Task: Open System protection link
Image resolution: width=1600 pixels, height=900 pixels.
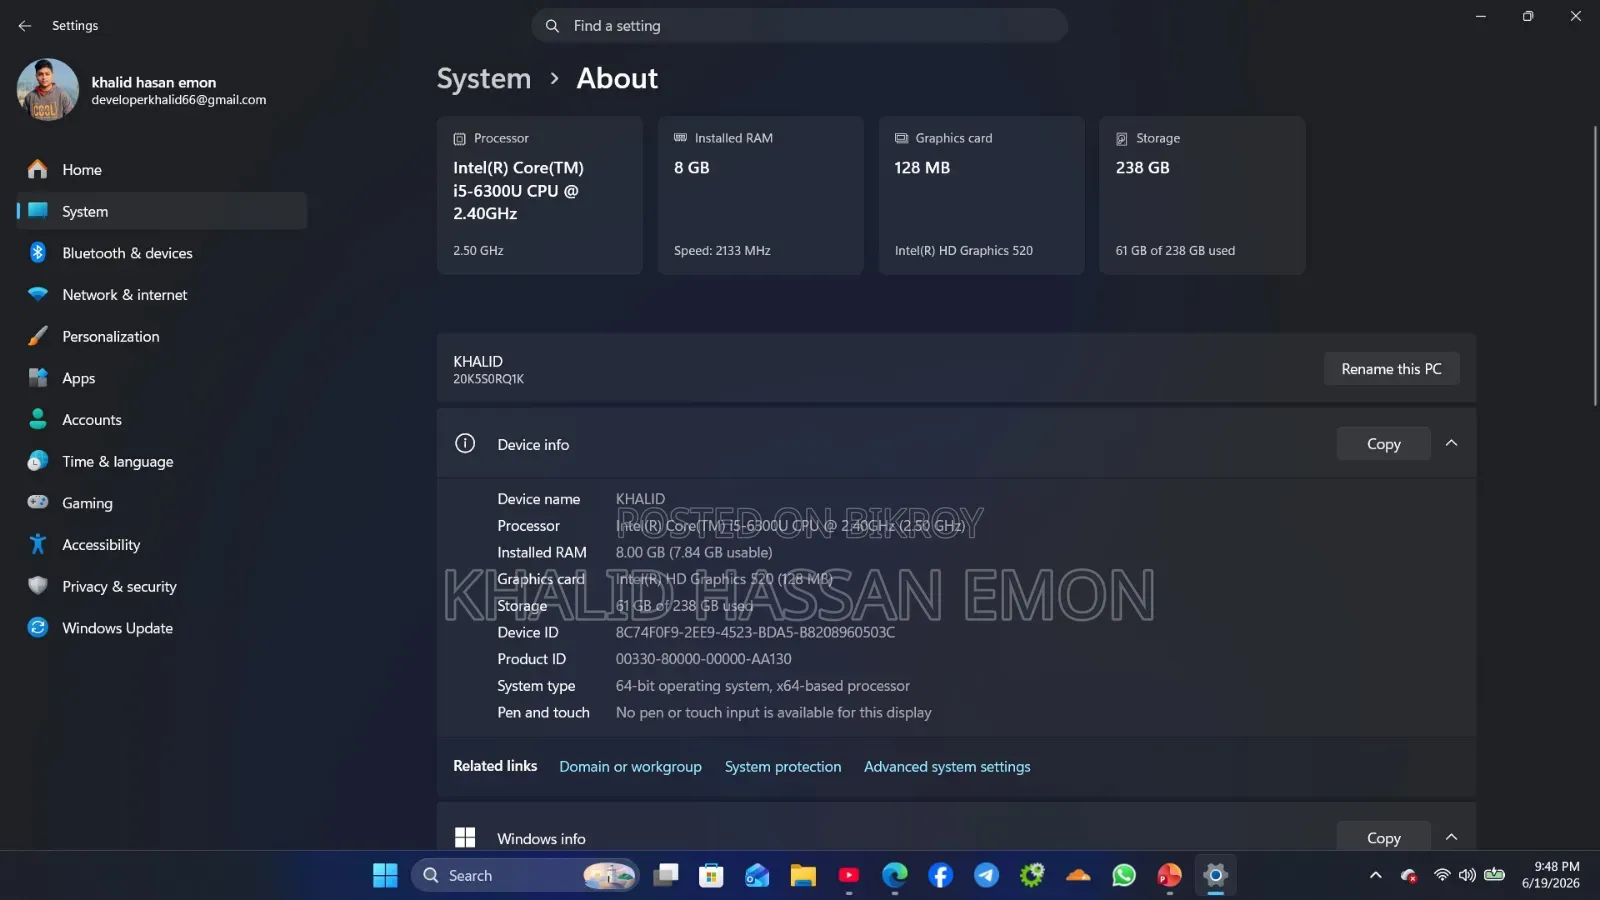Action: click(783, 767)
